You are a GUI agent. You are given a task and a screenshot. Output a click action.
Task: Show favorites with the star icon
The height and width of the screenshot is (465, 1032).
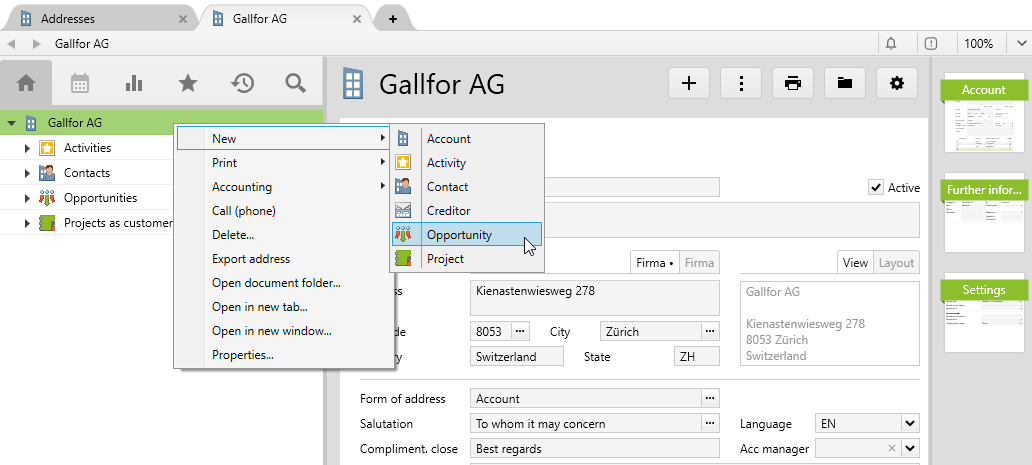point(187,83)
